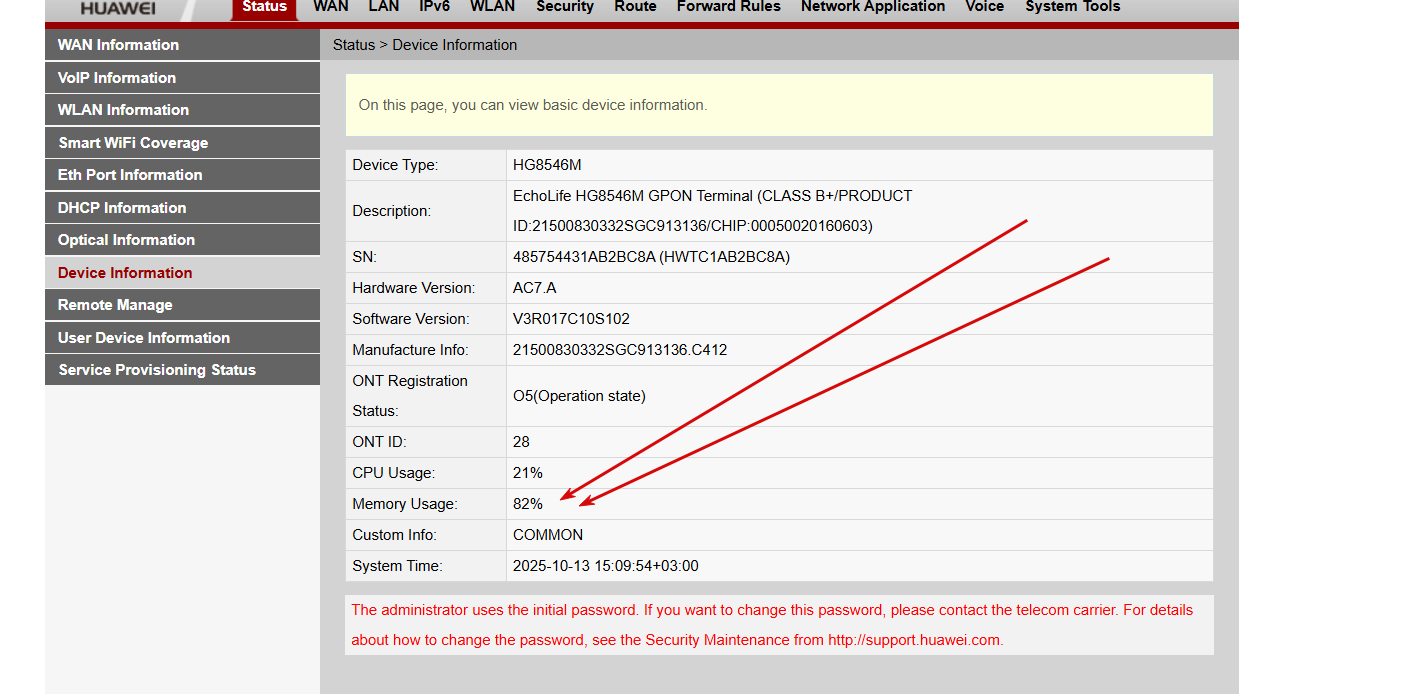Viewport: 1412px width, 694px height.
Task: Switch to the Voice tab
Action: click(985, 7)
